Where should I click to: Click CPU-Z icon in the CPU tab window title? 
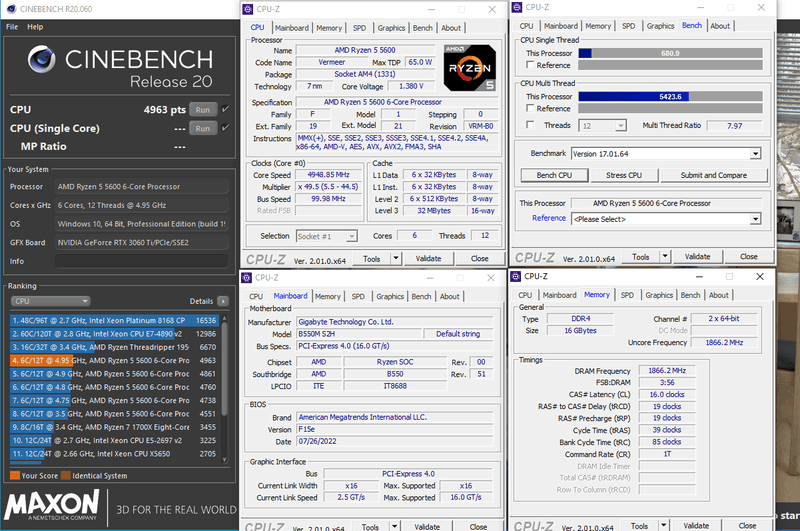(x=247, y=9)
